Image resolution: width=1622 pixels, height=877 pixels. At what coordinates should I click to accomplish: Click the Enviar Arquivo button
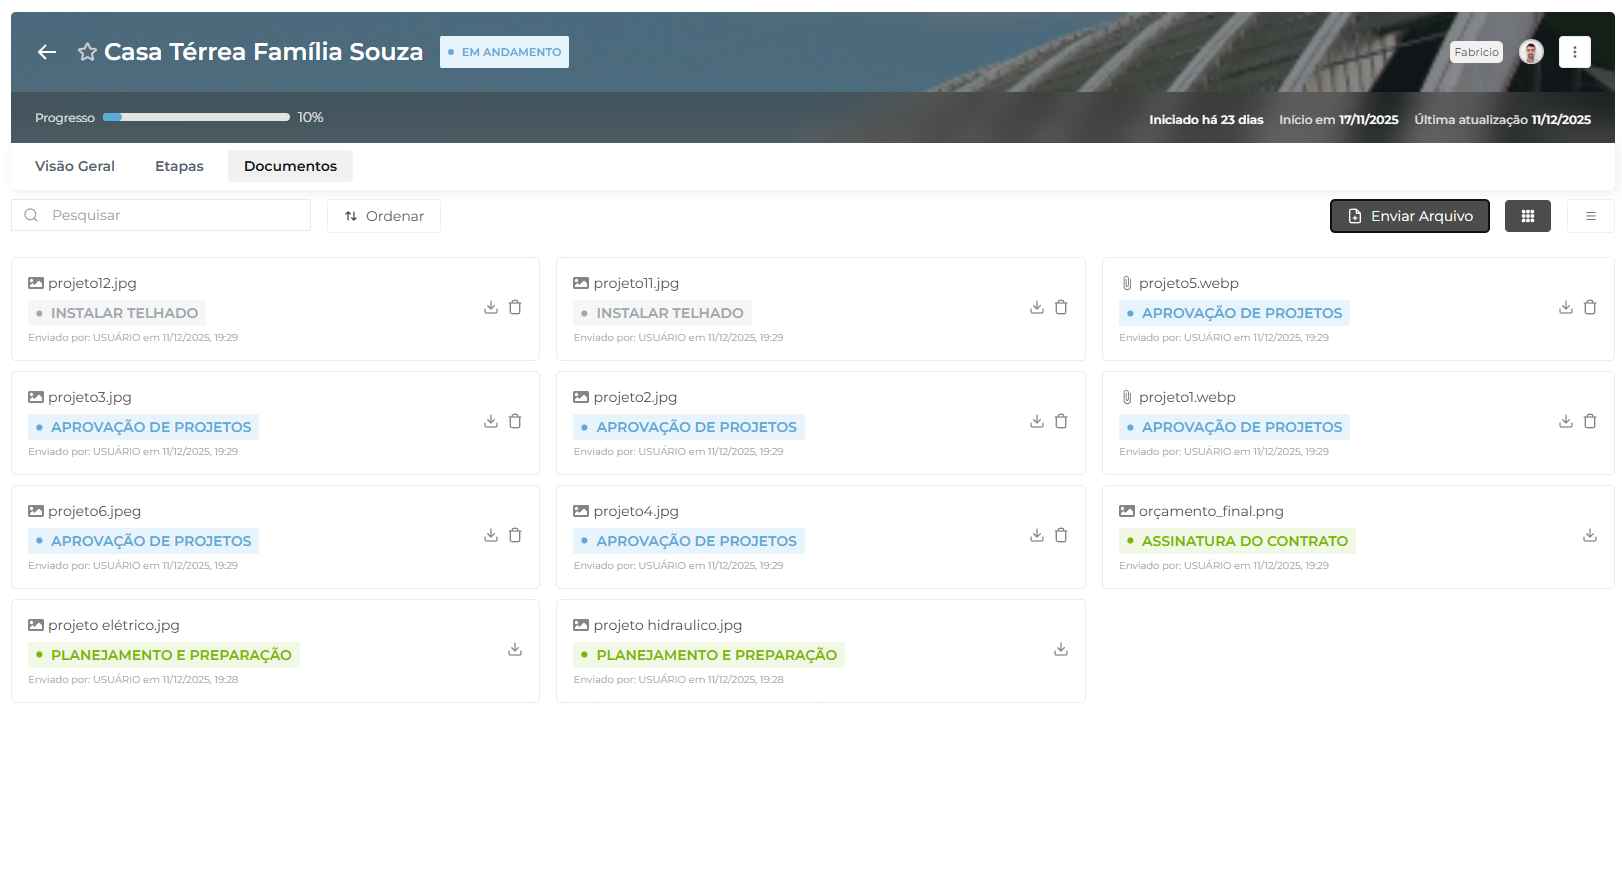tap(1409, 216)
